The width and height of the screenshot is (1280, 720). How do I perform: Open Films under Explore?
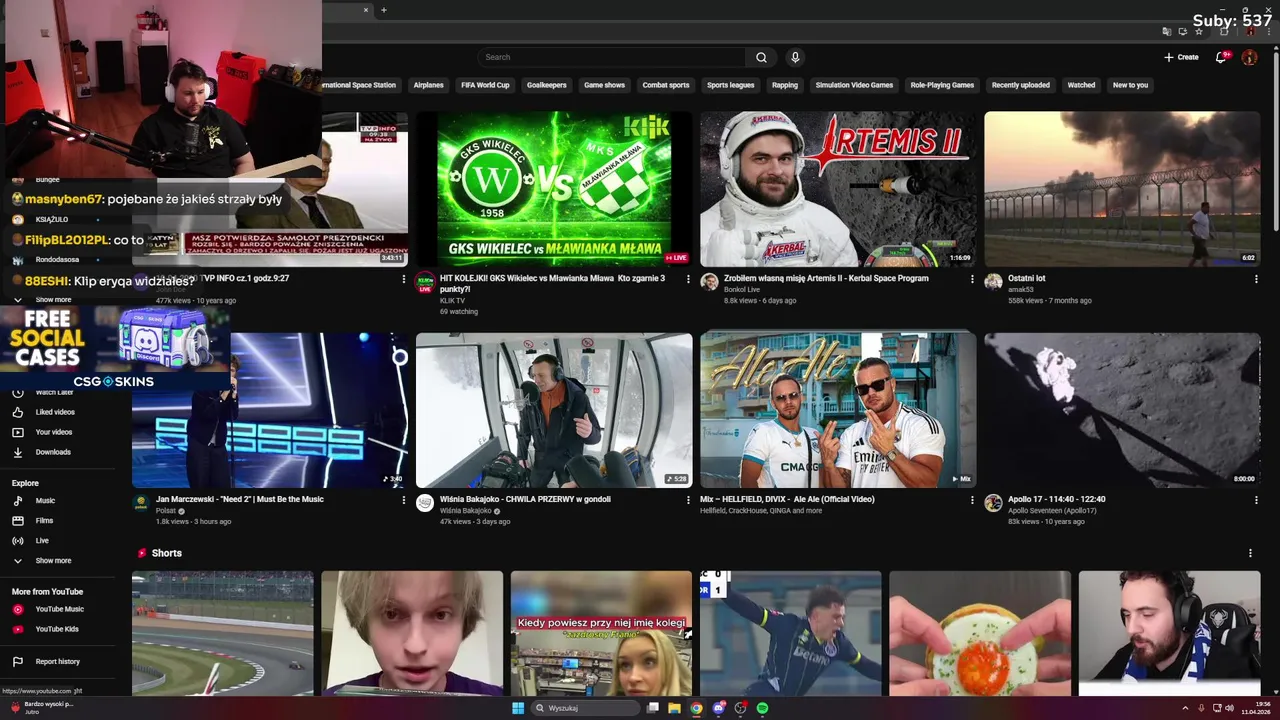tap(44, 520)
